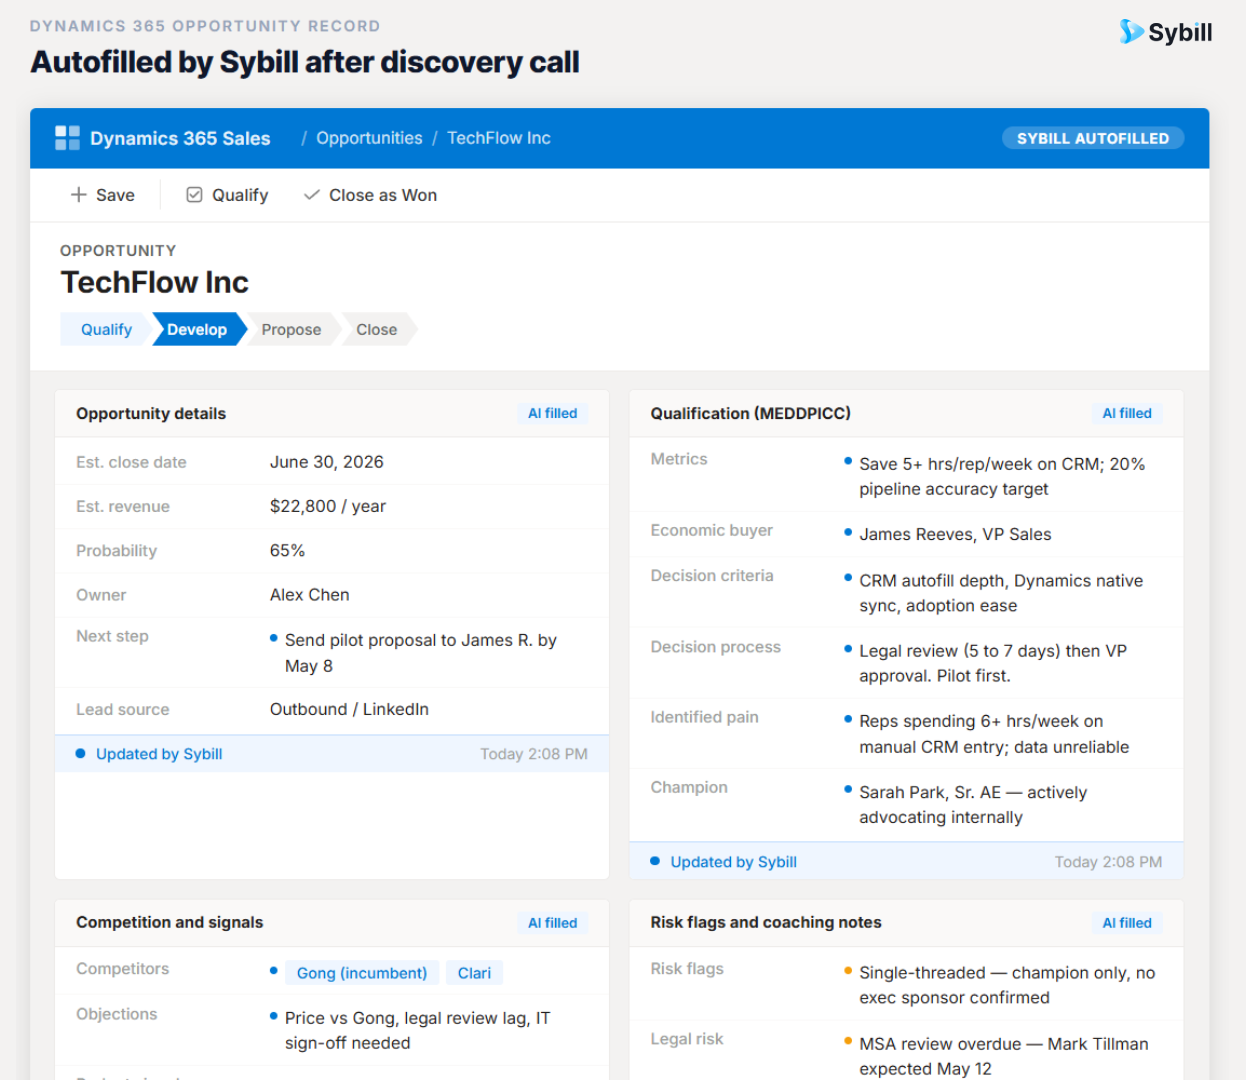This screenshot has height=1080, width=1246.
Task: Click the SYBILL AUTOFILLED badge
Action: pyautogui.click(x=1093, y=138)
